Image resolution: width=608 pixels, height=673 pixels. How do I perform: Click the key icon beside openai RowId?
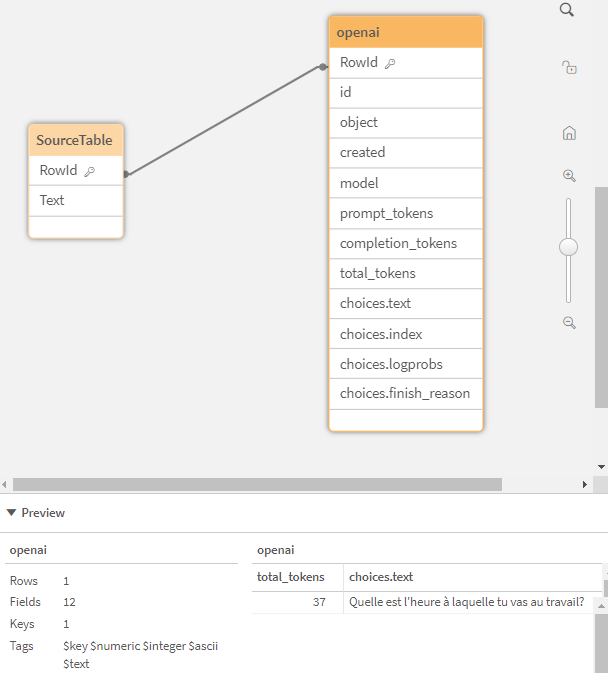point(390,63)
